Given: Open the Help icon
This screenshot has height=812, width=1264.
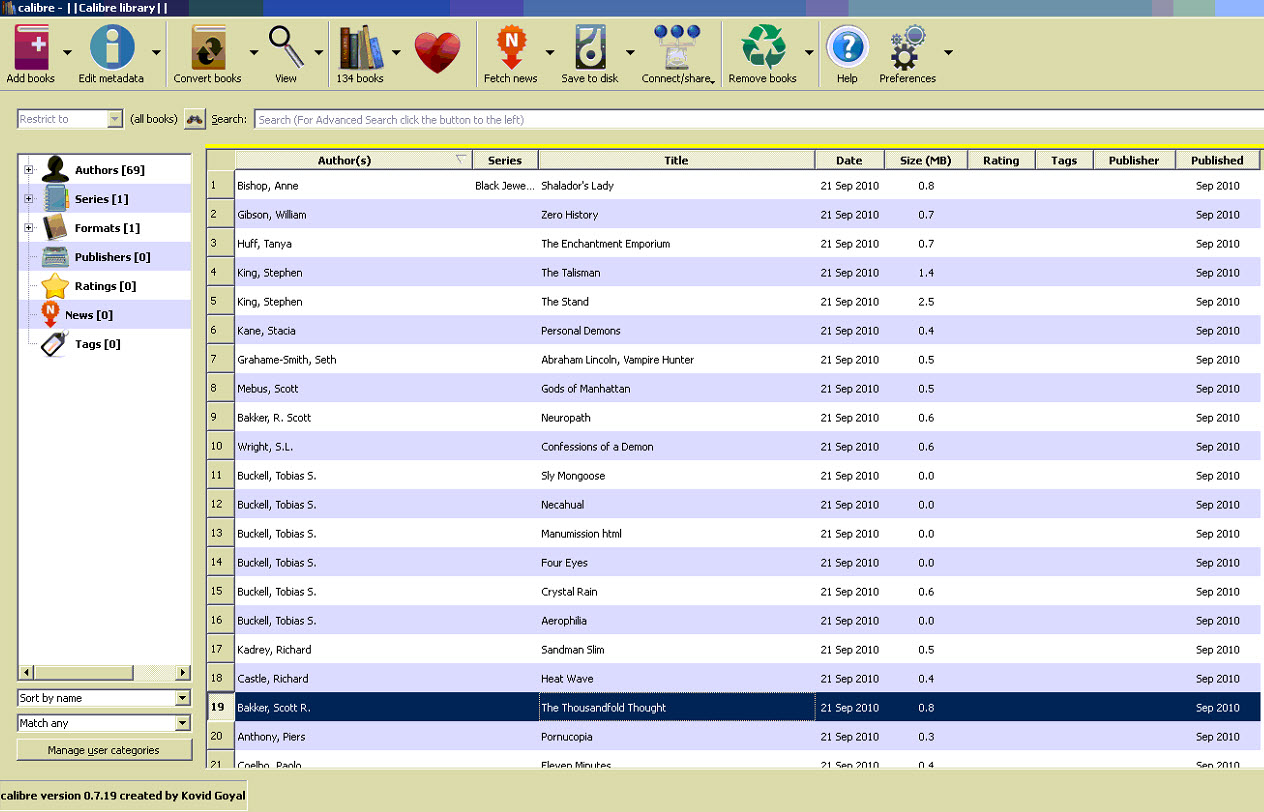Looking at the screenshot, I should click(x=847, y=47).
